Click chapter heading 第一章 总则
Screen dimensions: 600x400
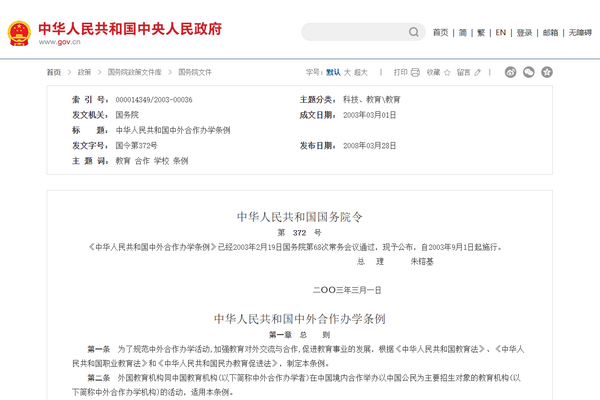[x=299, y=335]
